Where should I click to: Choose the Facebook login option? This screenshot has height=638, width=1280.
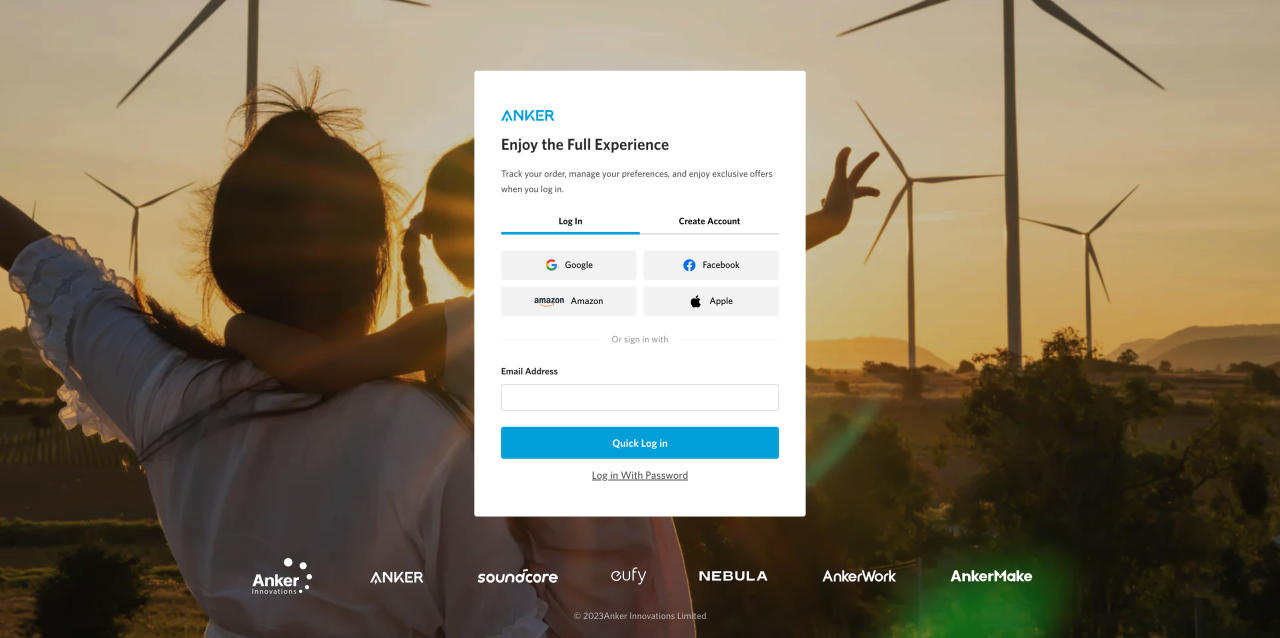tap(710, 265)
